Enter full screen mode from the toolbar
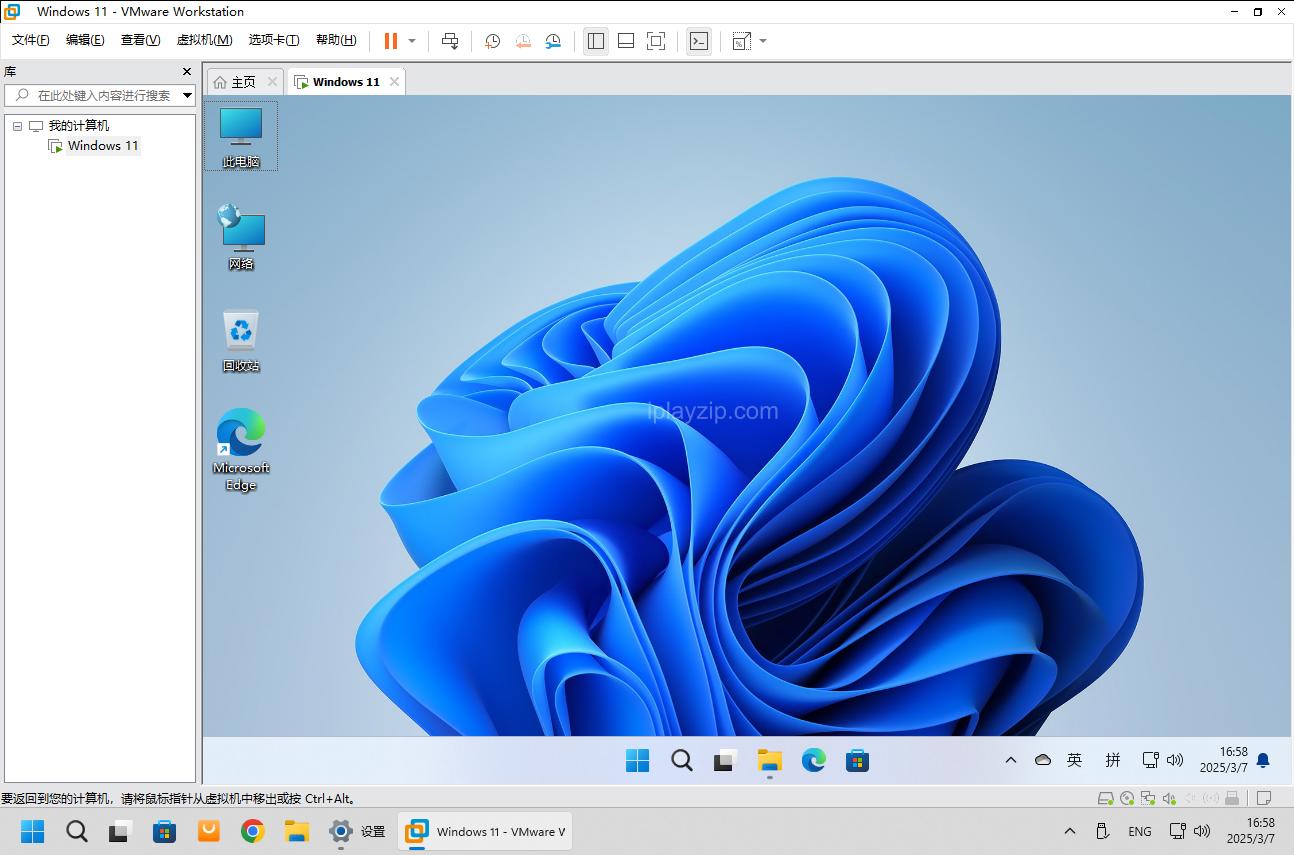1294x855 pixels. tap(656, 41)
